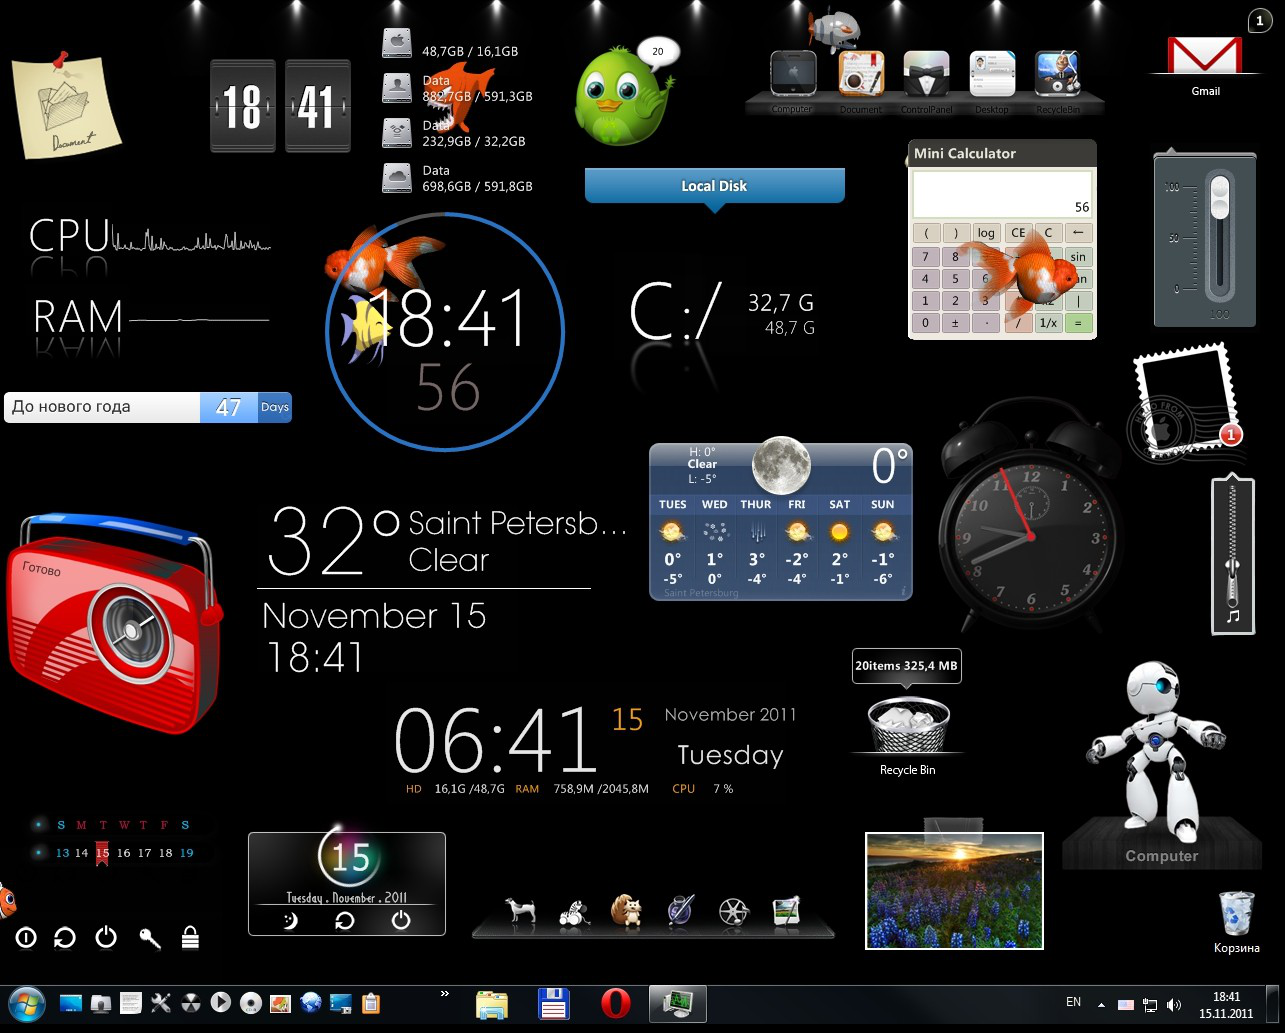
Task: Click the 20items 325,4 MB label
Action: pos(907,665)
